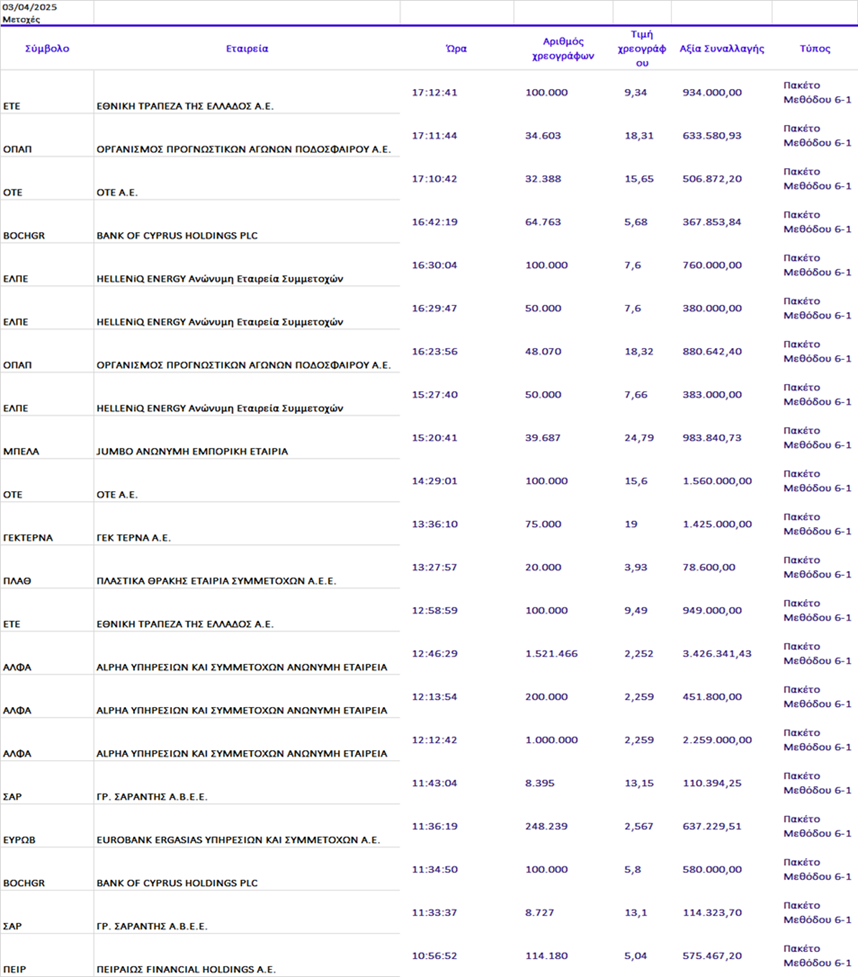Select company cell ΠΛΑΣΤΙΚΑ ΘΡΑΚΗΣ ΕΤΑΙΡΙΑ ΣΥΜΜΕΤΟΧΩΝ
Viewport: 858px width, 977px height.
click(216, 581)
